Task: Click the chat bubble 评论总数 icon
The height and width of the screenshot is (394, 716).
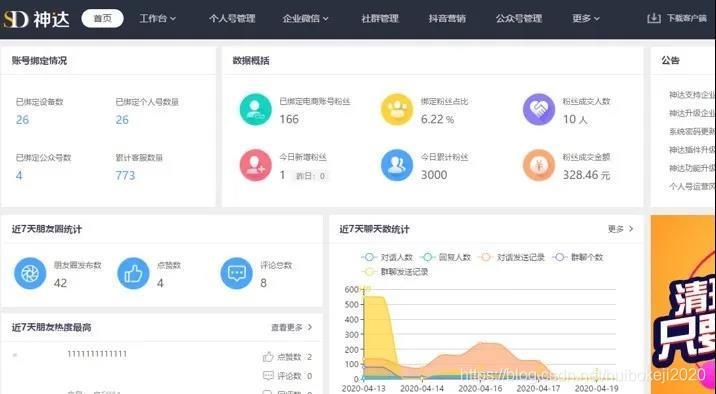Action: [237, 273]
